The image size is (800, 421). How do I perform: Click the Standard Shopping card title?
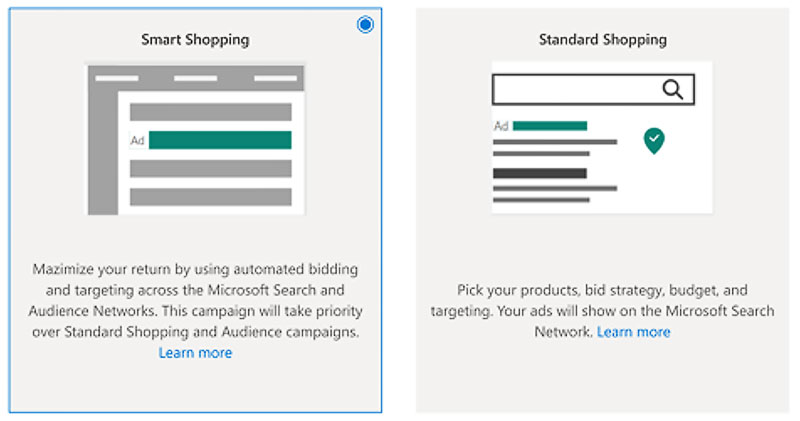pyautogui.click(x=603, y=40)
